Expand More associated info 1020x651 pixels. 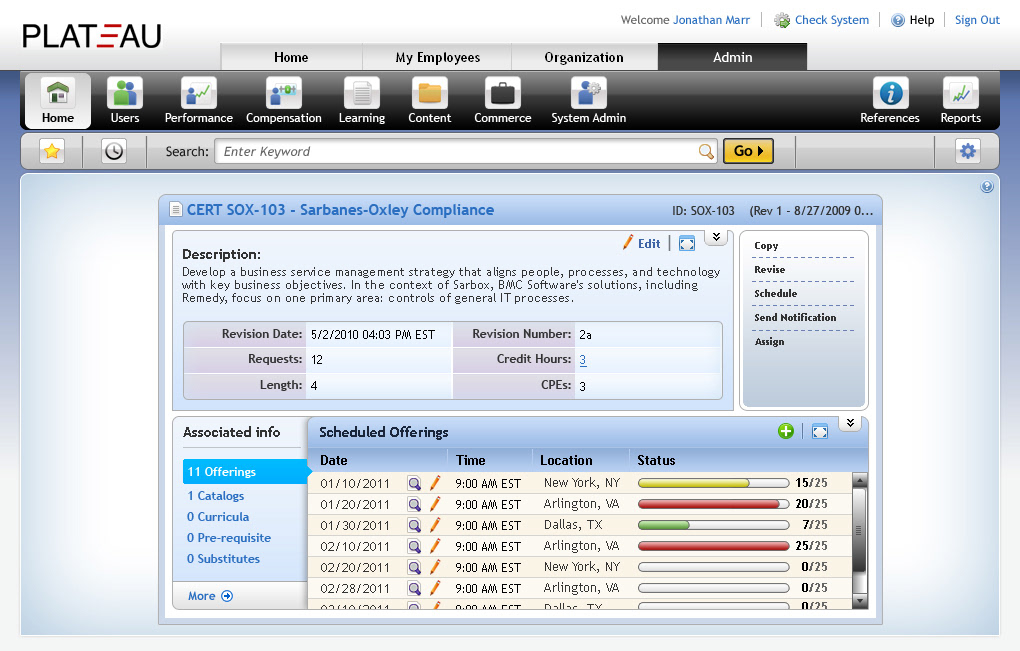coord(210,596)
